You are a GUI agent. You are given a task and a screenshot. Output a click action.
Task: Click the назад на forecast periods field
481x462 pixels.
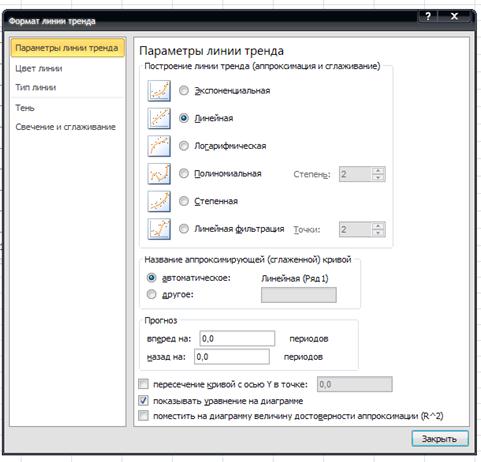(x=232, y=357)
